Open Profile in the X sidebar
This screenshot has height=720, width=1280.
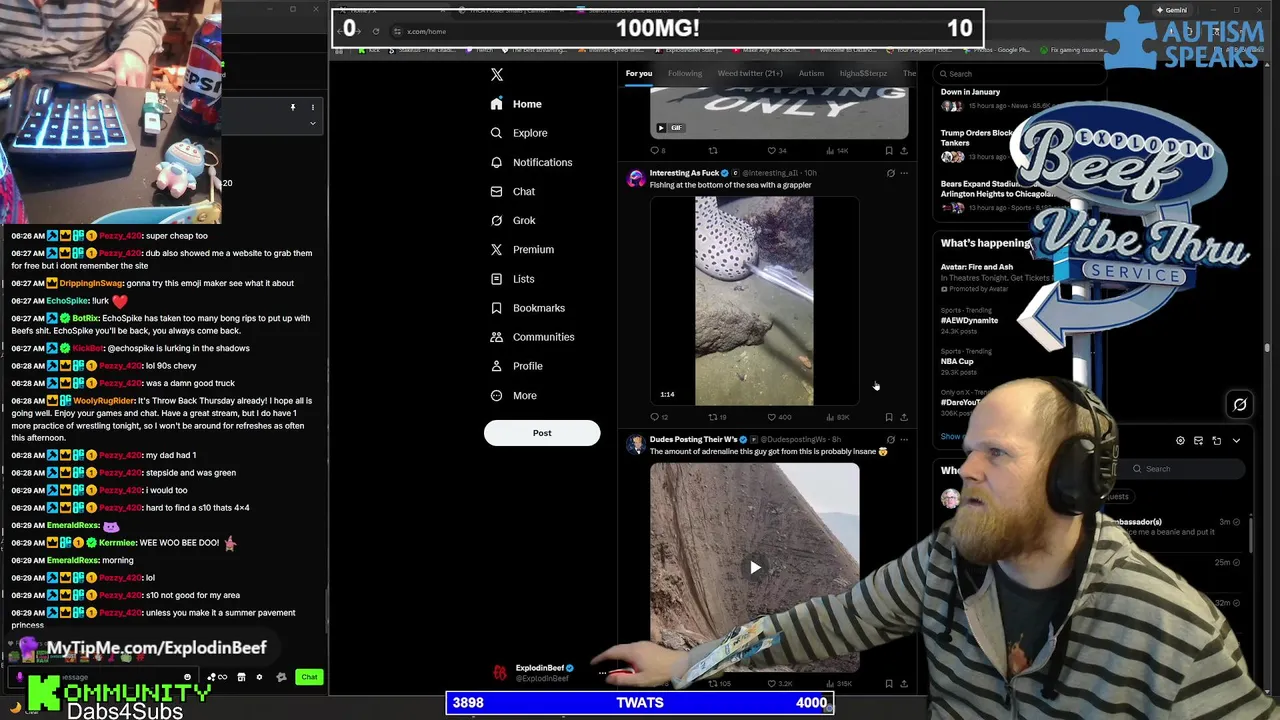coord(516,366)
